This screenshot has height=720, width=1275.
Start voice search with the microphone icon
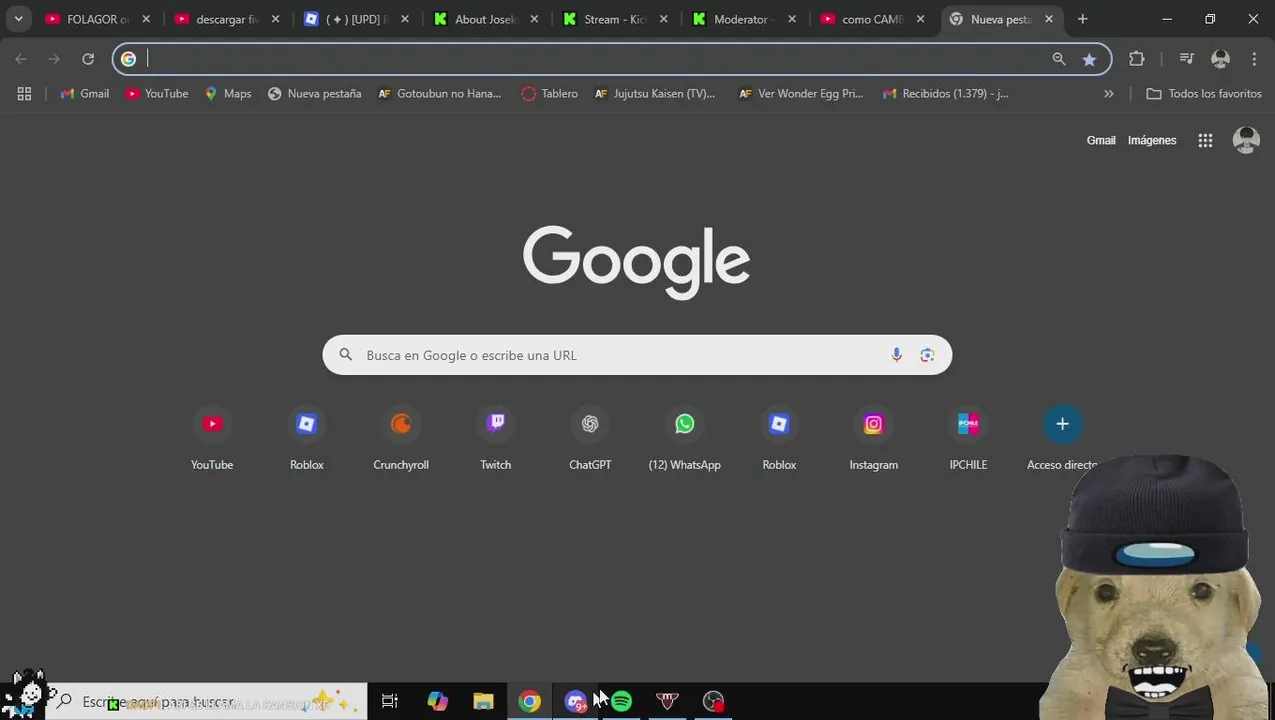pyautogui.click(x=896, y=355)
